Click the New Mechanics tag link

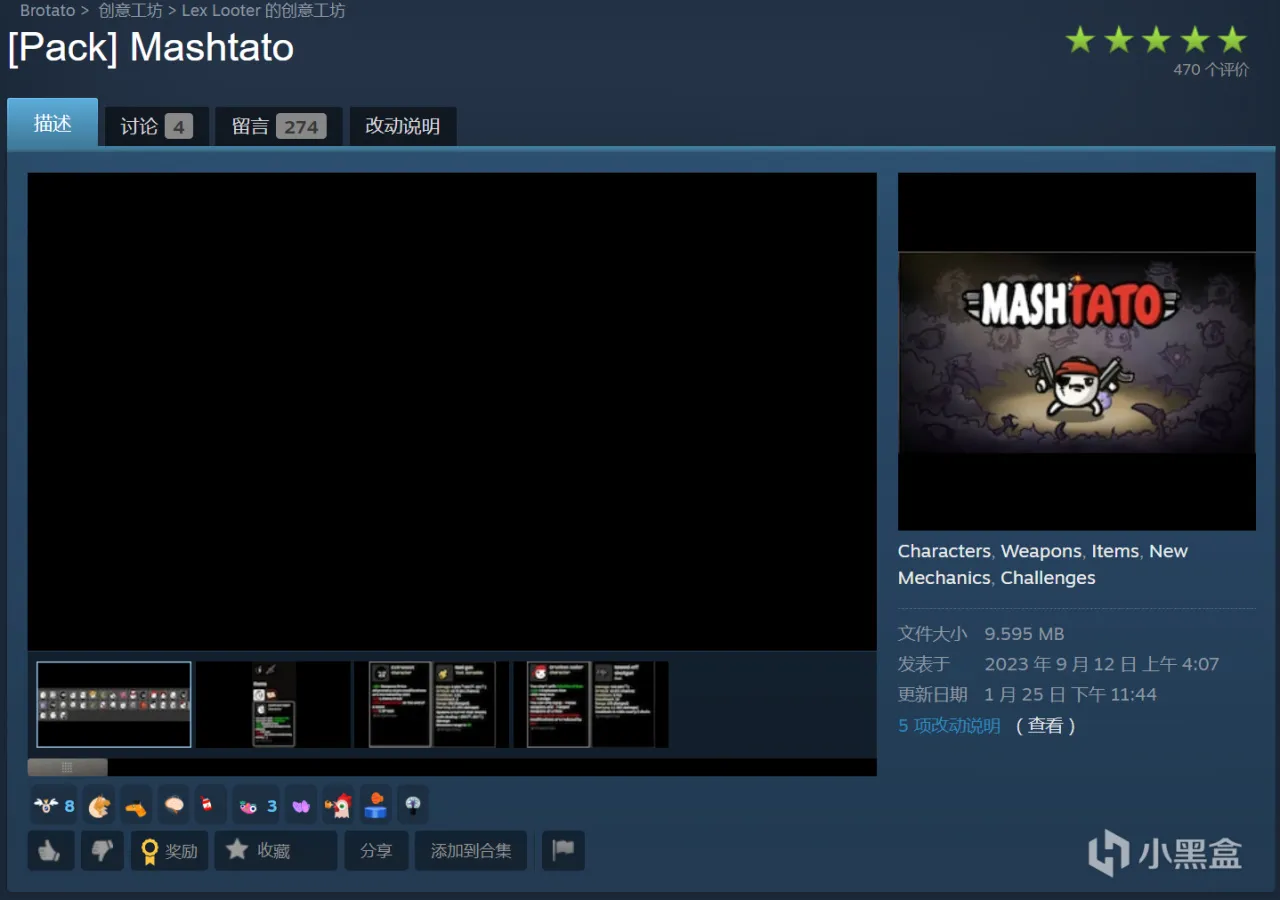pos(1043,564)
